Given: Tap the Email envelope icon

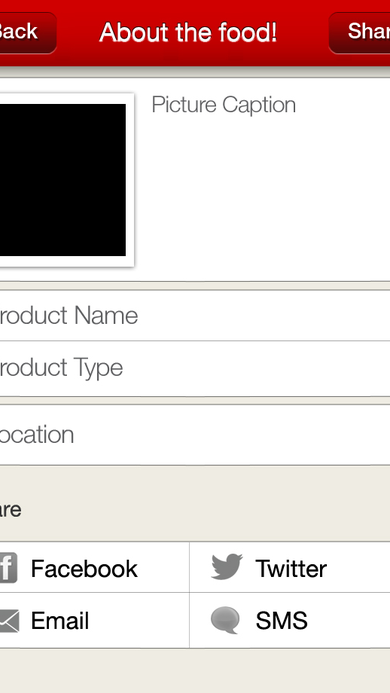Looking at the screenshot, I should pyautogui.click(x=9, y=621).
